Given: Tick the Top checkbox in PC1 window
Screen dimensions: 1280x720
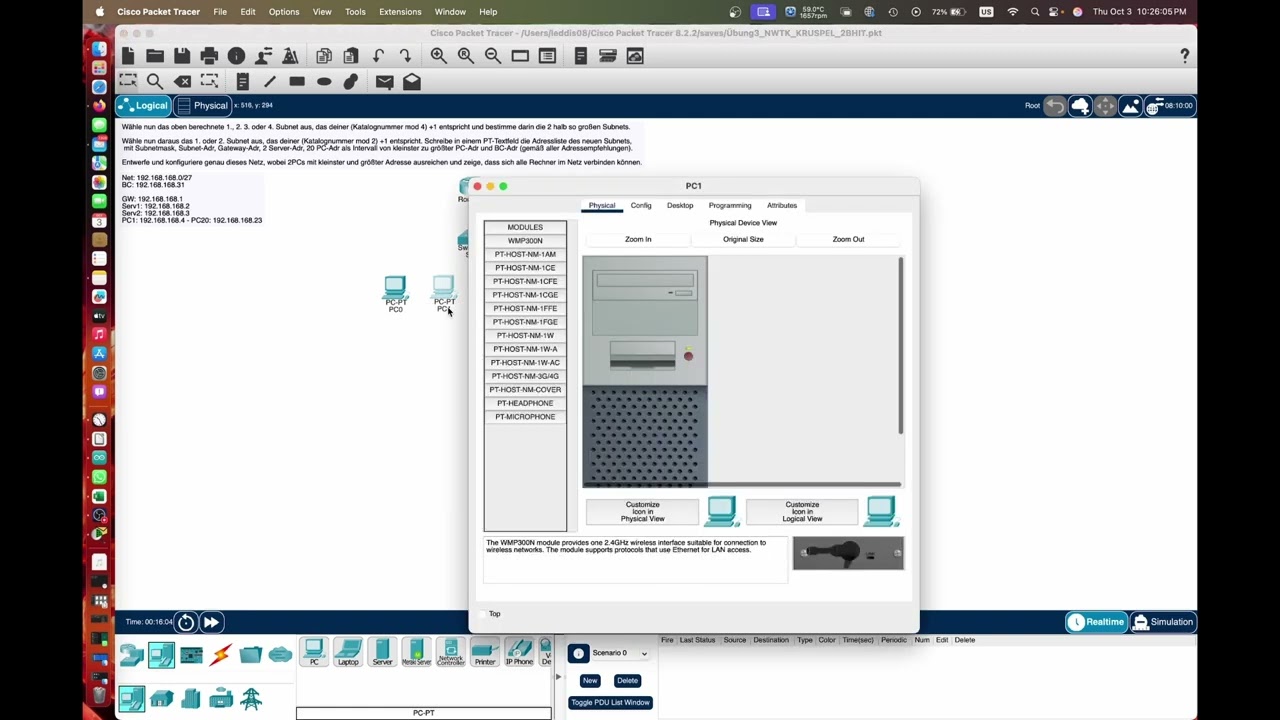Looking at the screenshot, I should click(x=482, y=614).
